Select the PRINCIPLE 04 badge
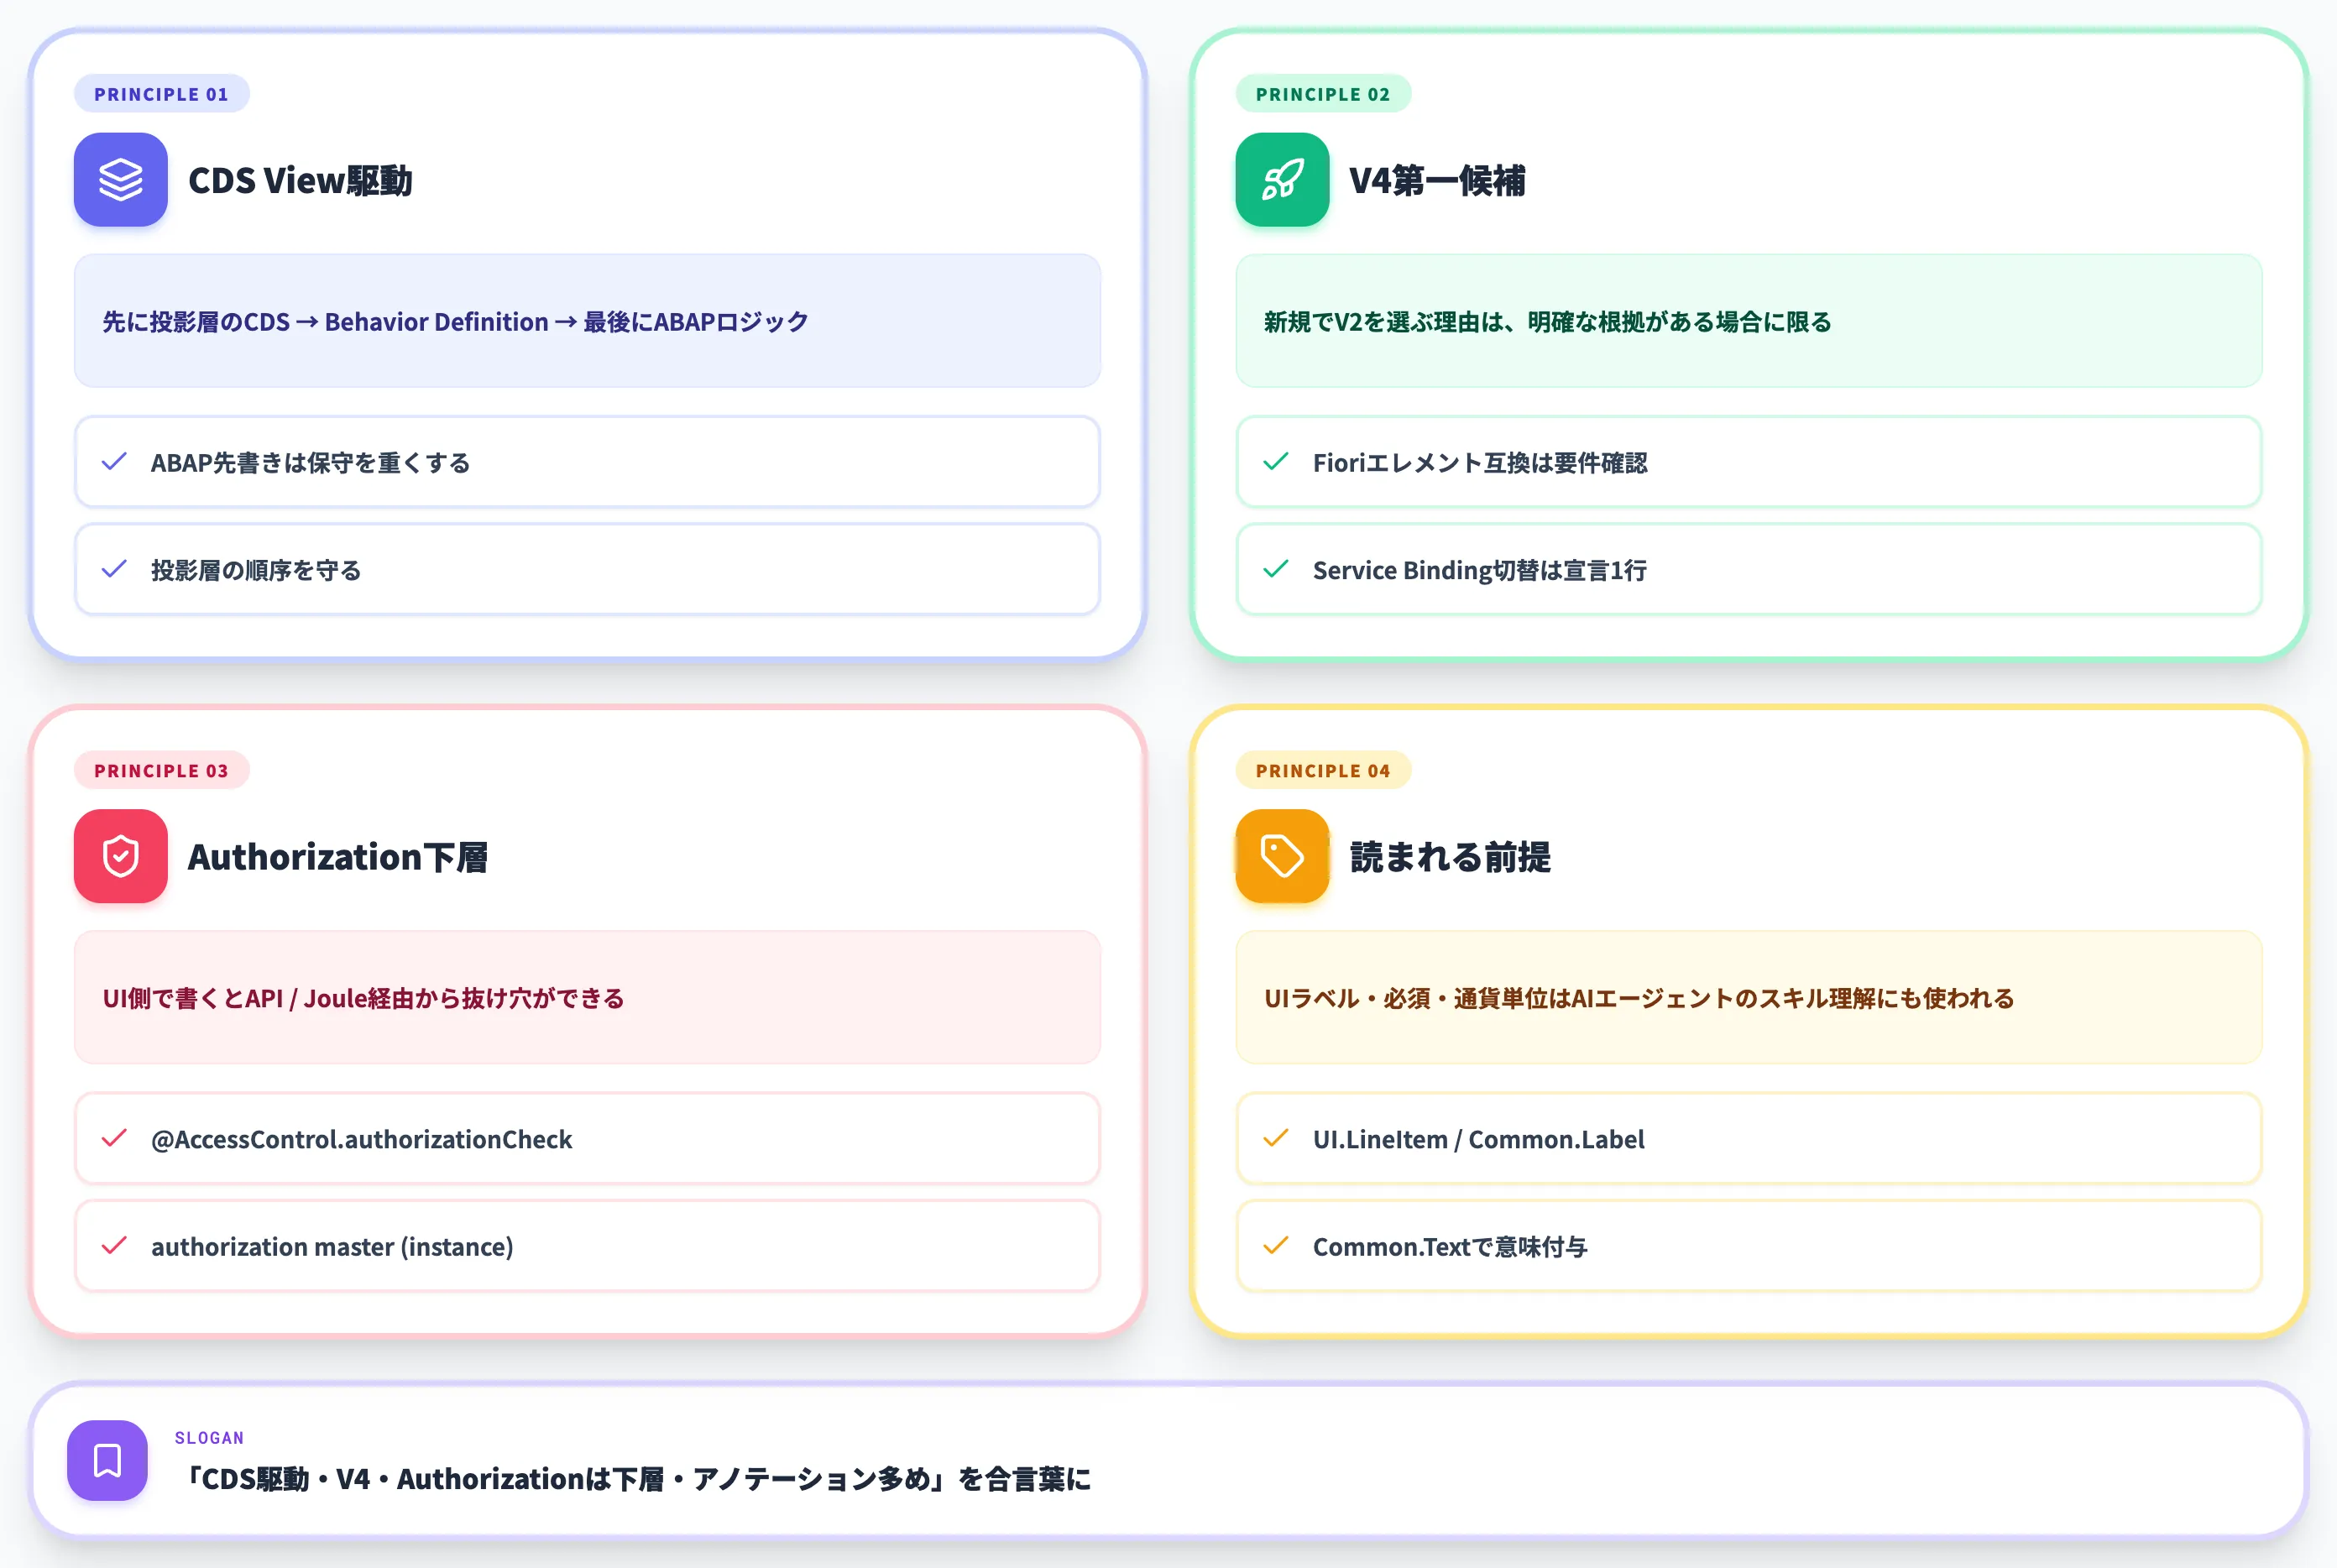 (x=1323, y=770)
